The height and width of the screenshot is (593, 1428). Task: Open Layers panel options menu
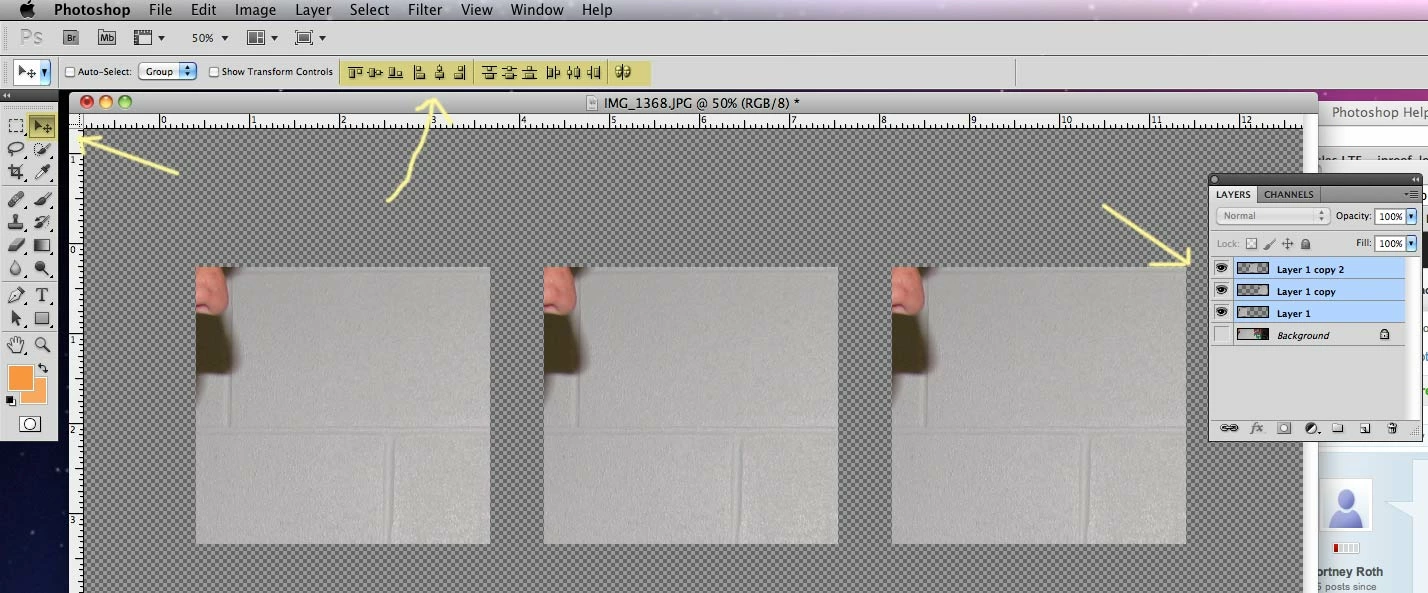1411,194
